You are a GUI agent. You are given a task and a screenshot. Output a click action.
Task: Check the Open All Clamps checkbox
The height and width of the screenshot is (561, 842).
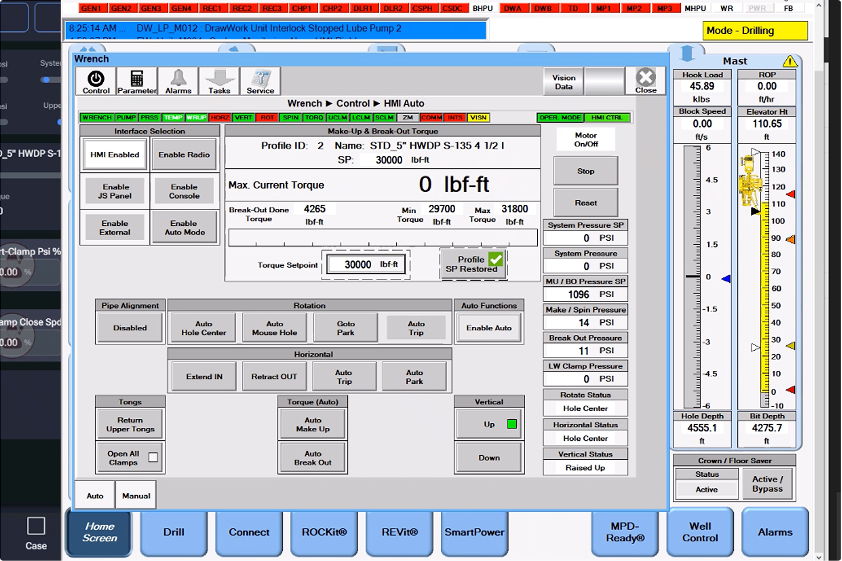[153, 457]
